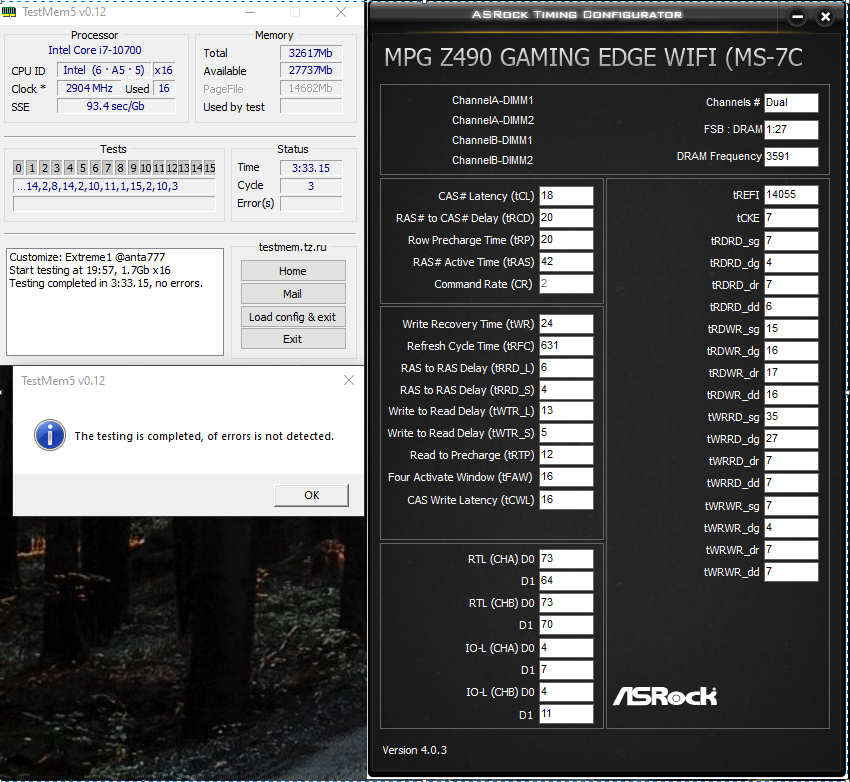
Task: Click the Exit button in TestMem5
Action: 293,339
